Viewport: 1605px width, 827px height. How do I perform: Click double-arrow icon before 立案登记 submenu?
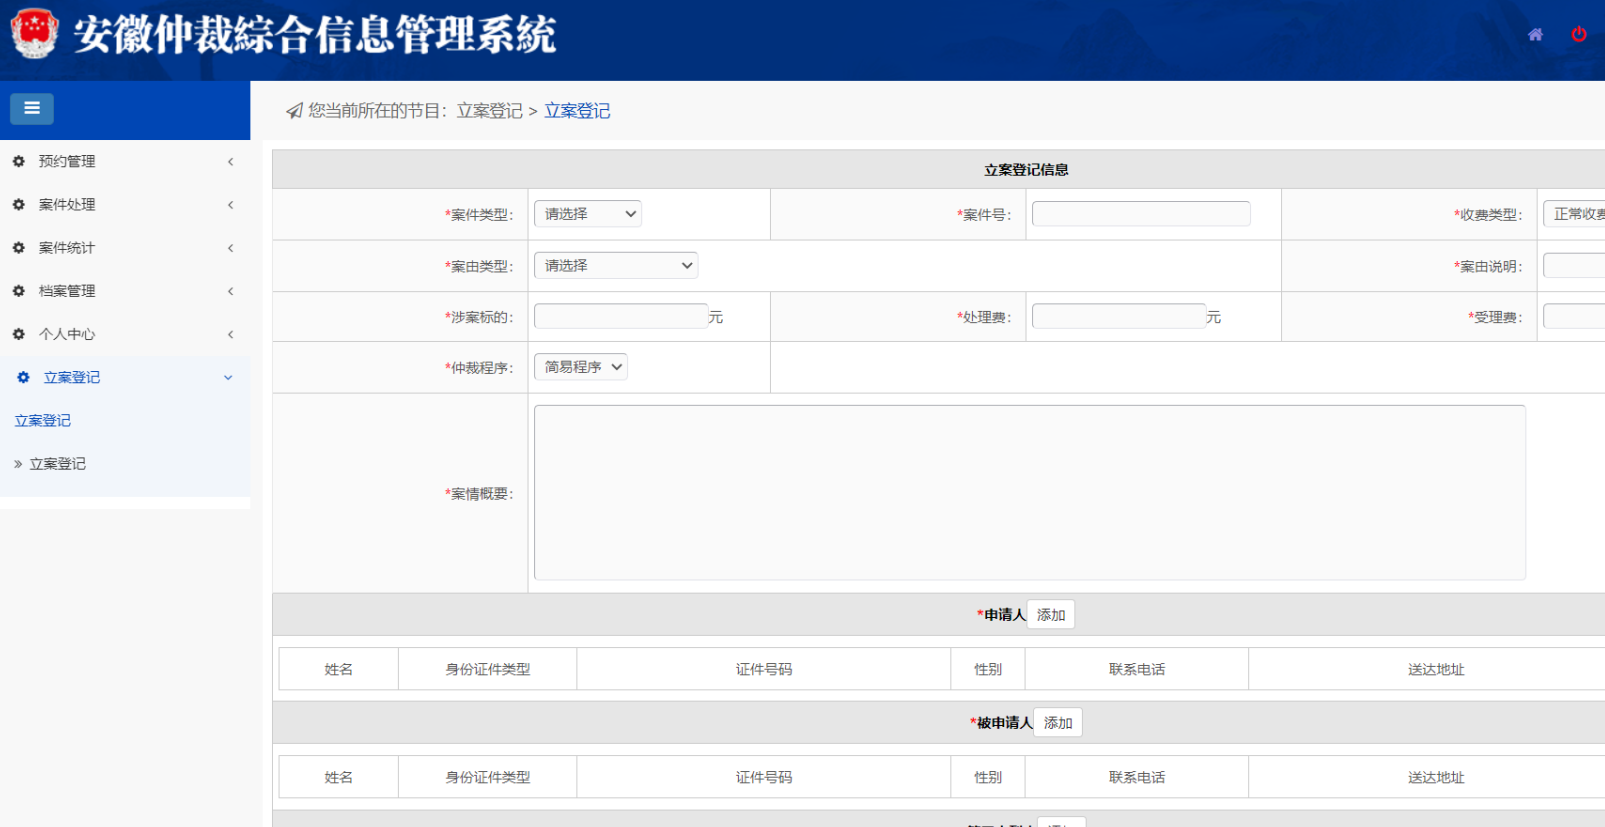(18, 464)
